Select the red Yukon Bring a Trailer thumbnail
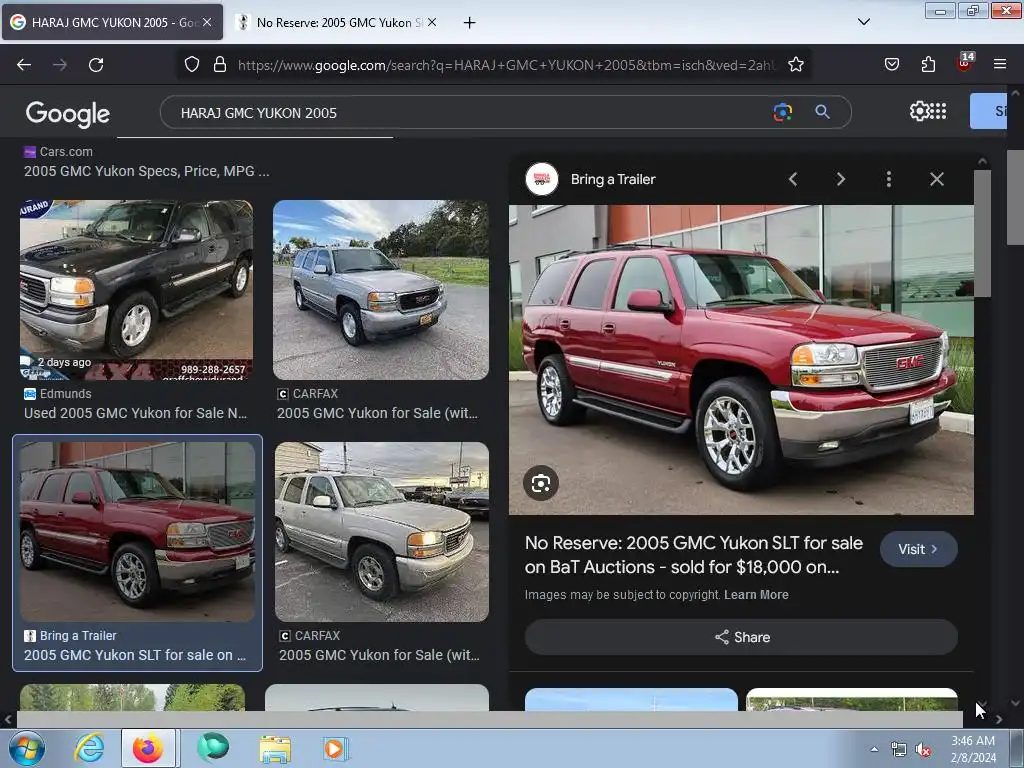This screenshot has width=1024, height=768. (137, 532)
